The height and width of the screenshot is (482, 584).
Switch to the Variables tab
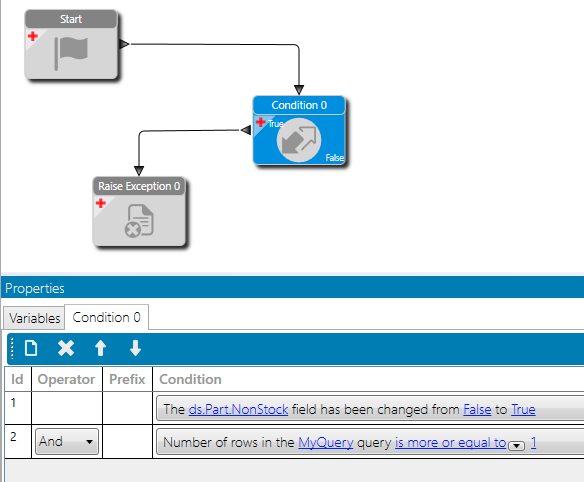point(34,318)
